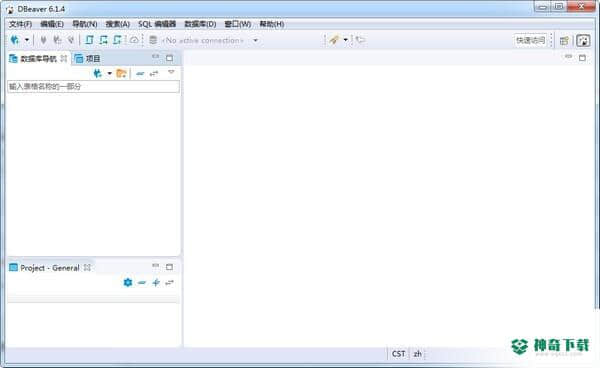Click the table name filter input field
The height and width of the screenshot is (368, 600).
pyautogui.click(x=93, y=86)
